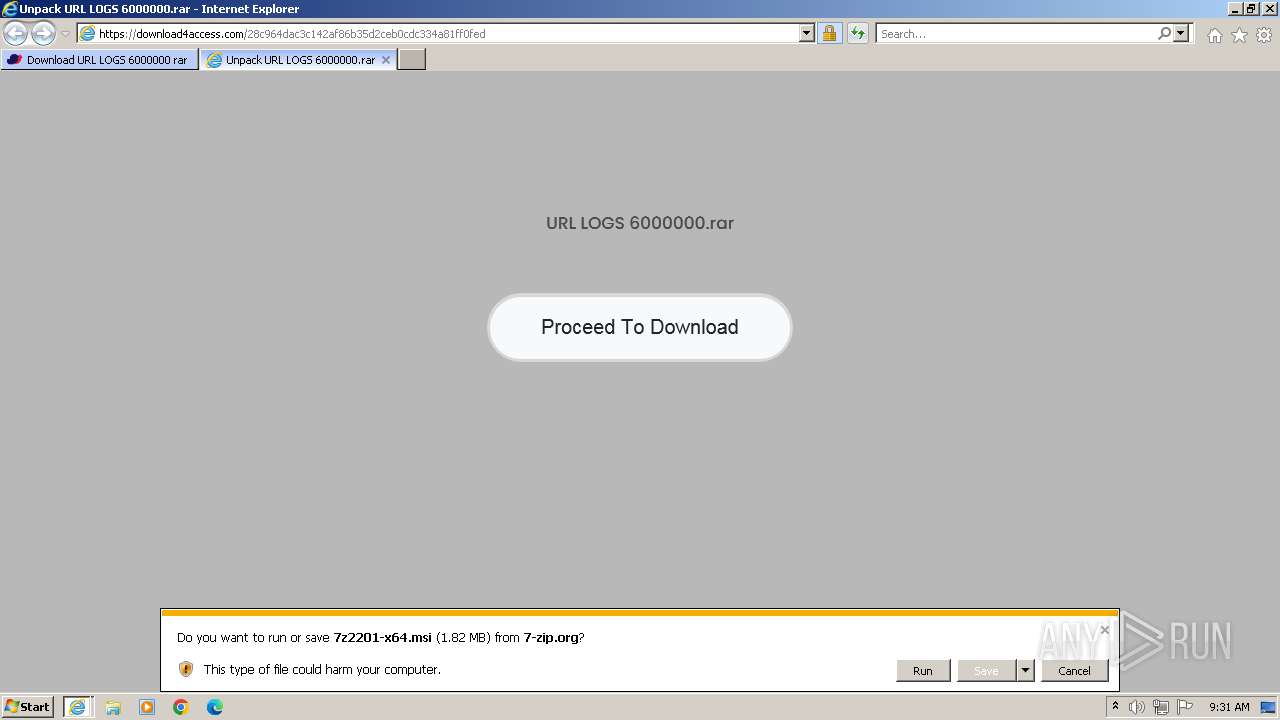Image resolution: width=1280 pixels, height=720 pixels.
Task: Click the Internet Explorer taskbar icon
Action: pyautogui.click(x=78, y=707)
